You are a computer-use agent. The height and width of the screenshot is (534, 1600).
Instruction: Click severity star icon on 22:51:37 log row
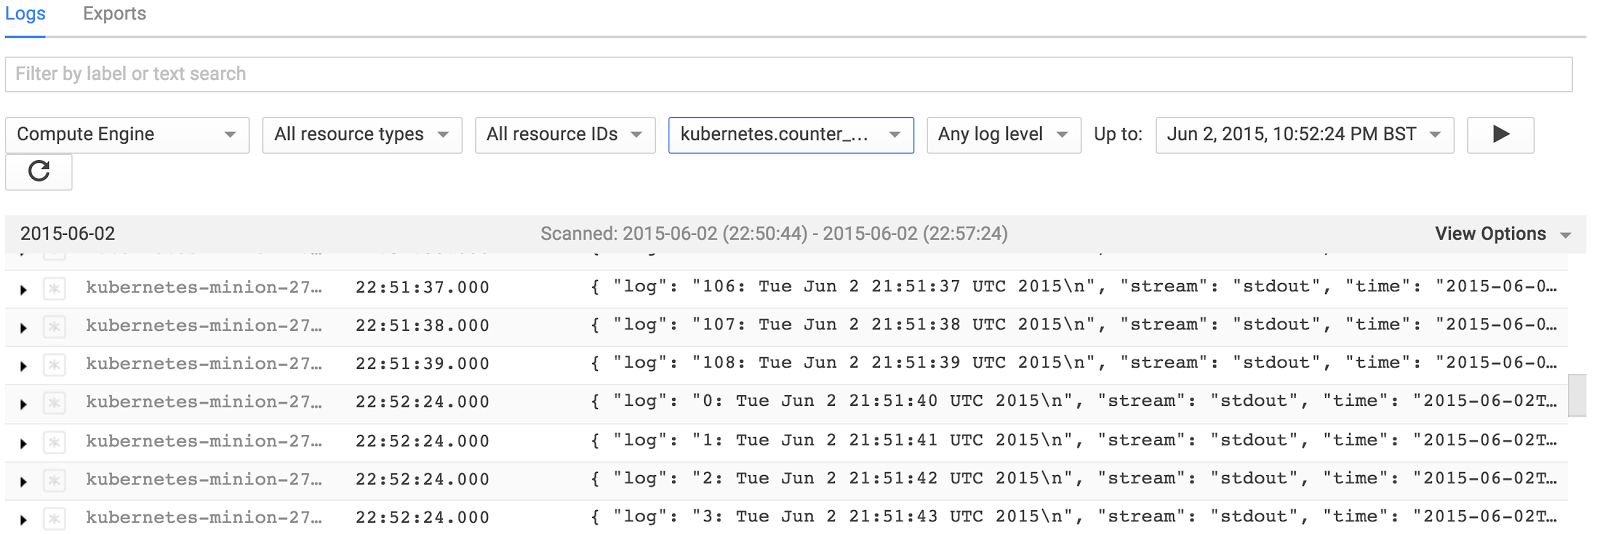click(55, 289)
